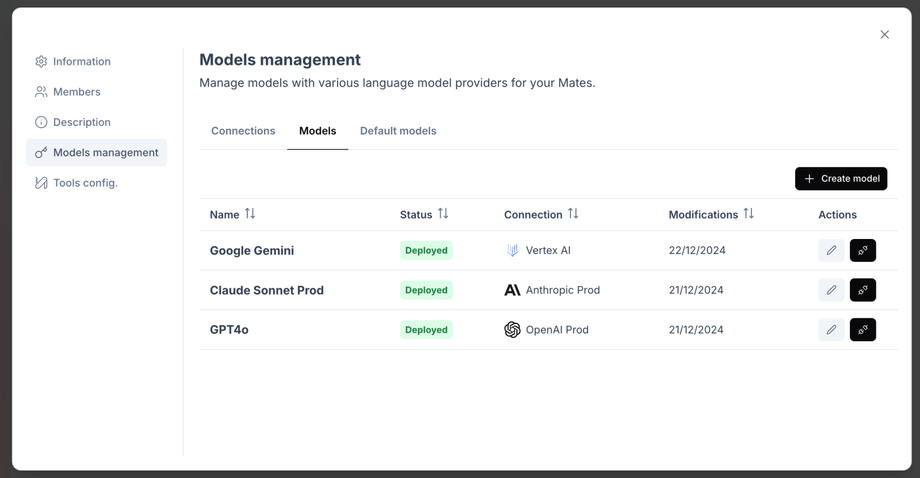Close the models management dialog
Viewport: 920px width, 478px height.
tap(884, 35)
